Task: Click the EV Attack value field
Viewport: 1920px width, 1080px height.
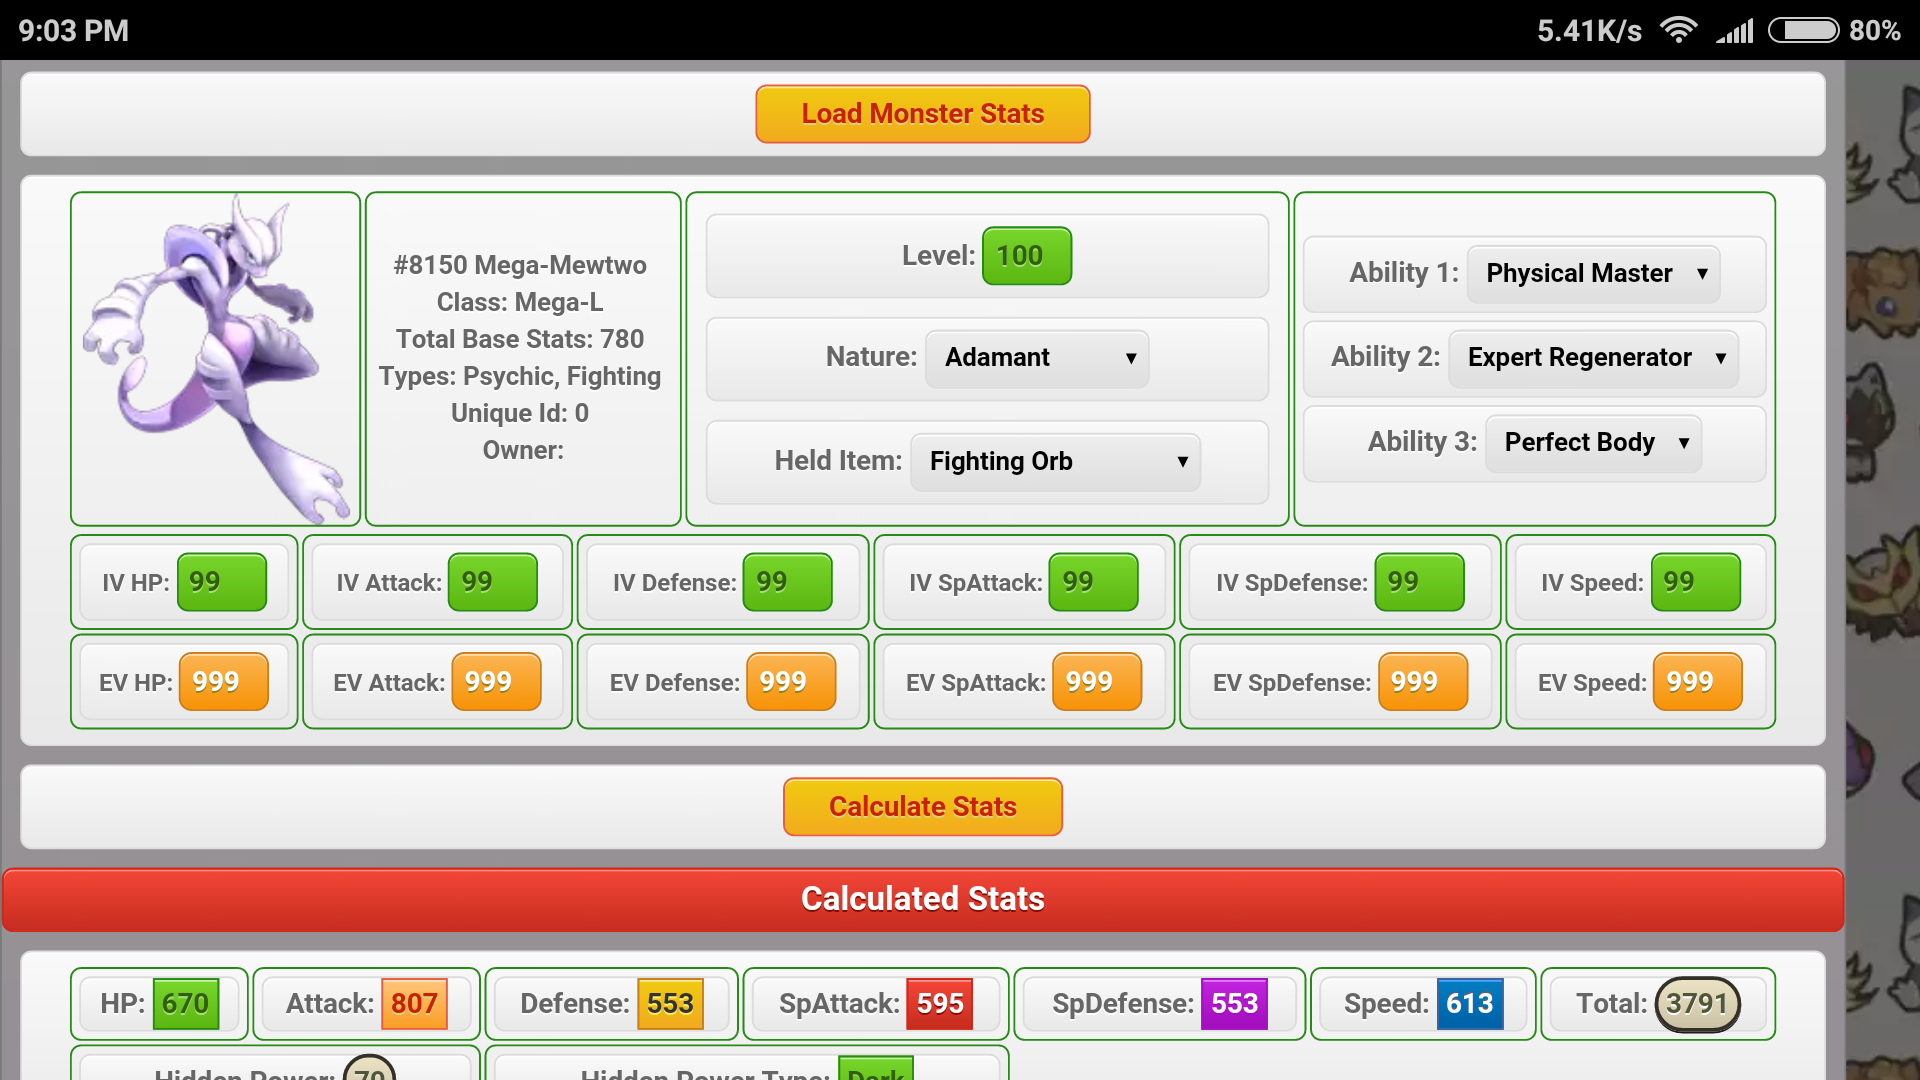Action: (x=496, y=682)
